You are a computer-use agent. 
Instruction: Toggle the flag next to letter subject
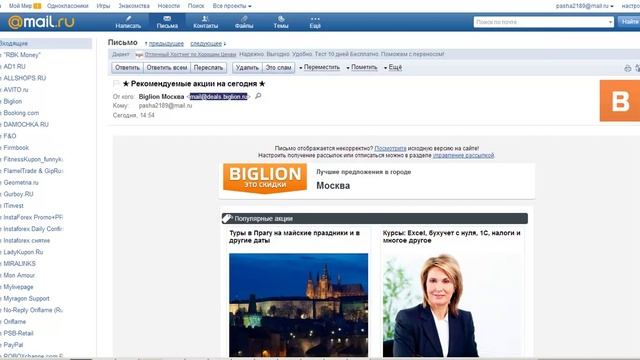pos(116,84)
